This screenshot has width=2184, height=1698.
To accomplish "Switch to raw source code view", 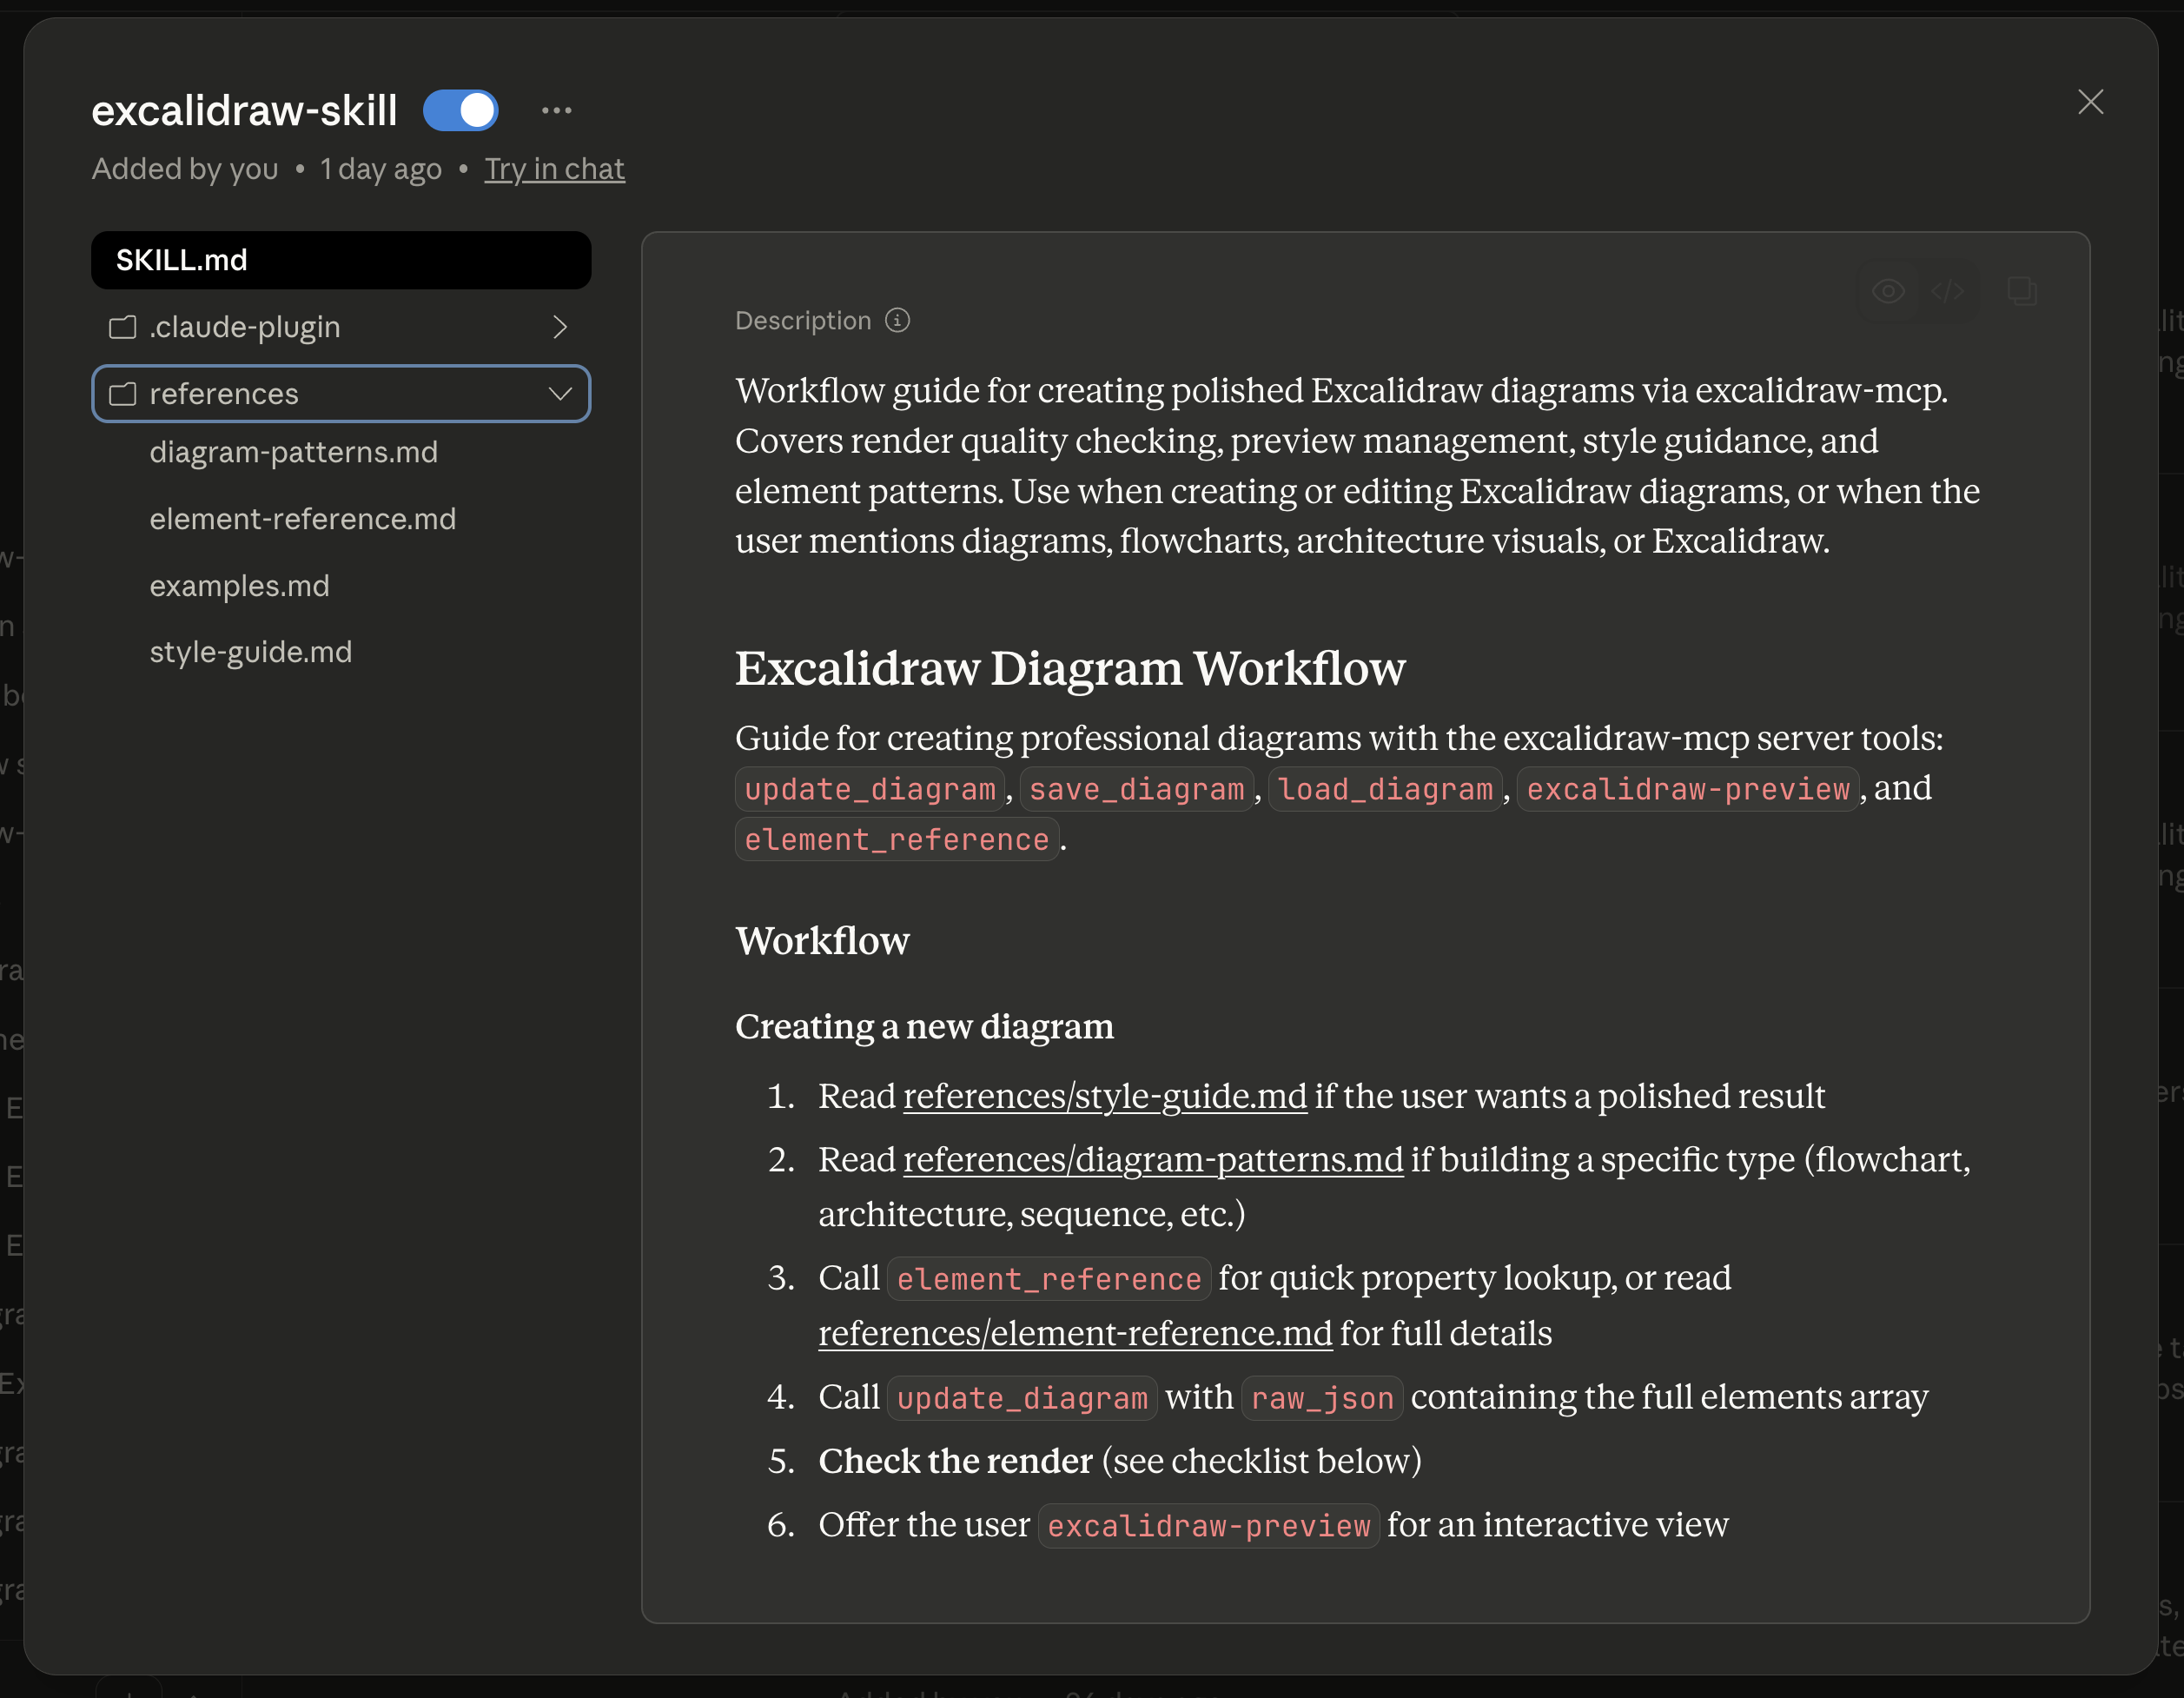I will 1947,291.
